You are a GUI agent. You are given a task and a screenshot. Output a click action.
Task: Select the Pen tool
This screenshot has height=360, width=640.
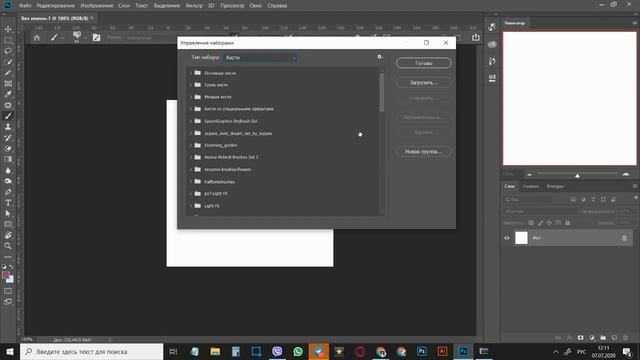8,192
